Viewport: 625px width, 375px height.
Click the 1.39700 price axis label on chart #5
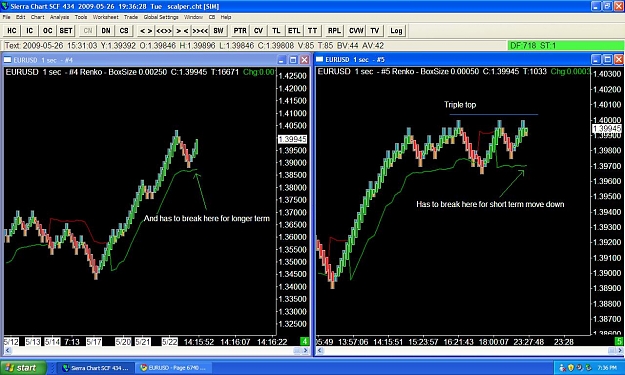click(607, 166)
